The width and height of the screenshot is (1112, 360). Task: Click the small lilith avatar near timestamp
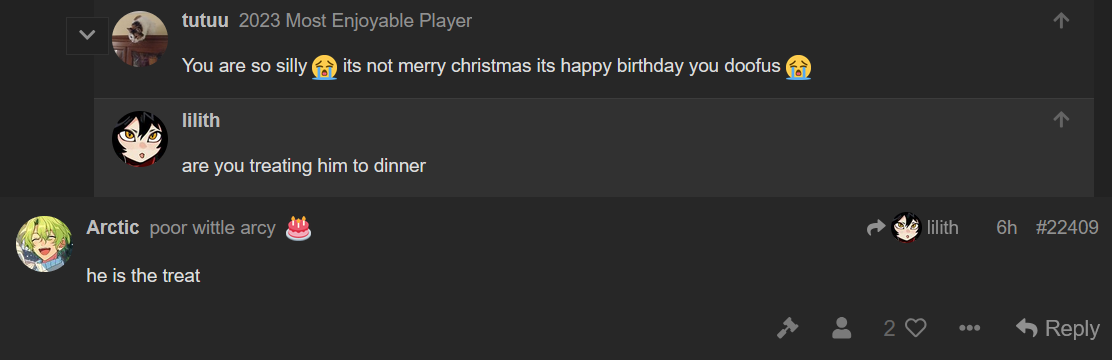(x=906, y=227)
